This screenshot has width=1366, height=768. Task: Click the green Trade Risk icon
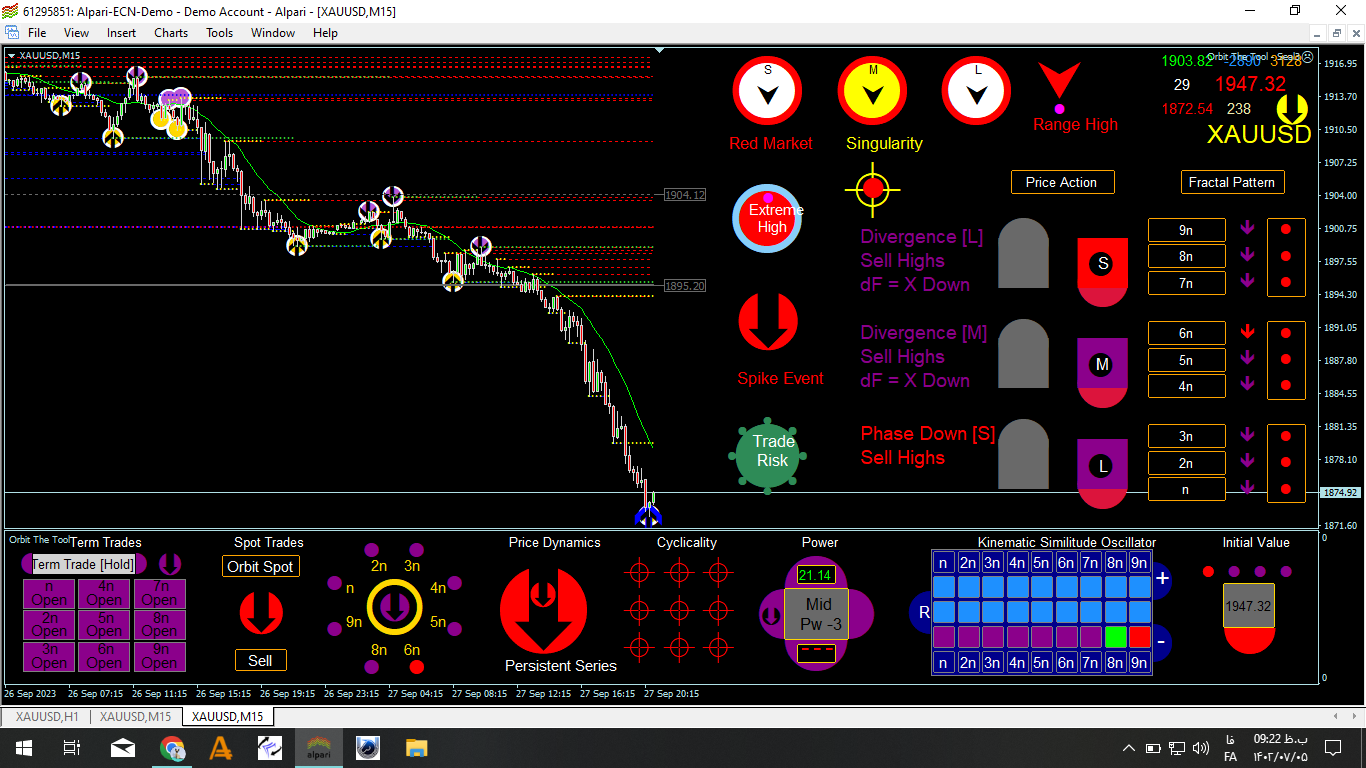[768, 455]
